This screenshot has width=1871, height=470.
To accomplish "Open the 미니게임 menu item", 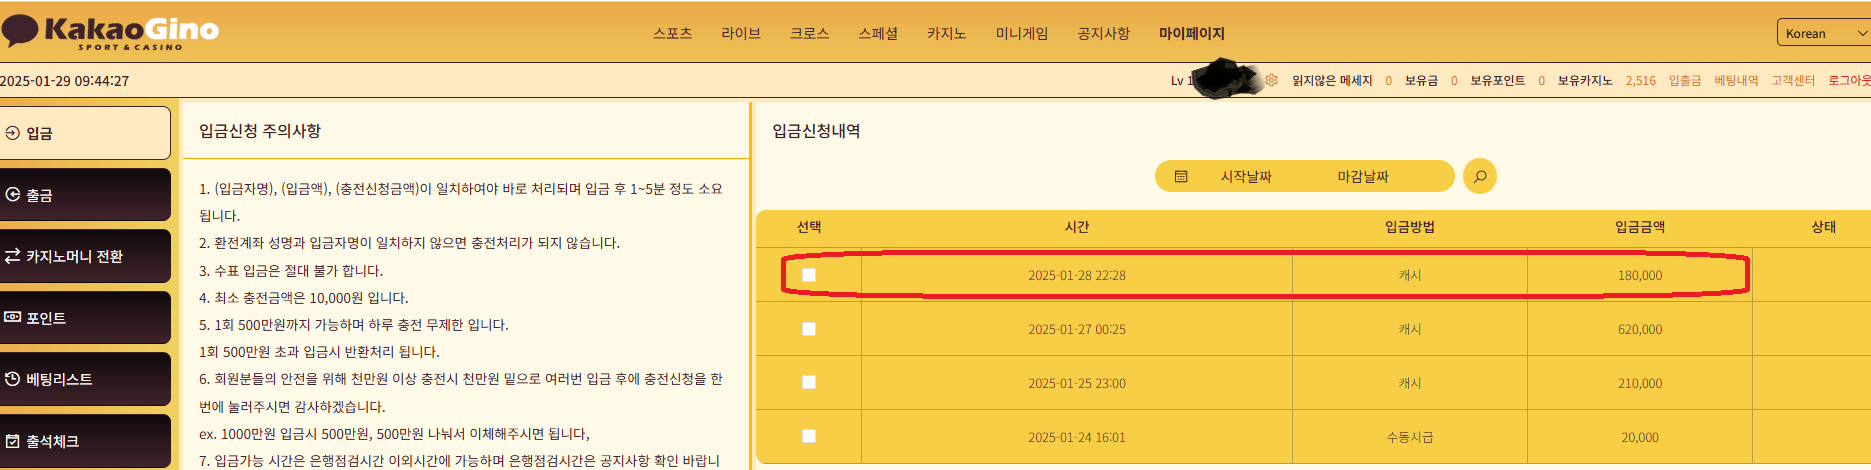I will (1021, 33).
